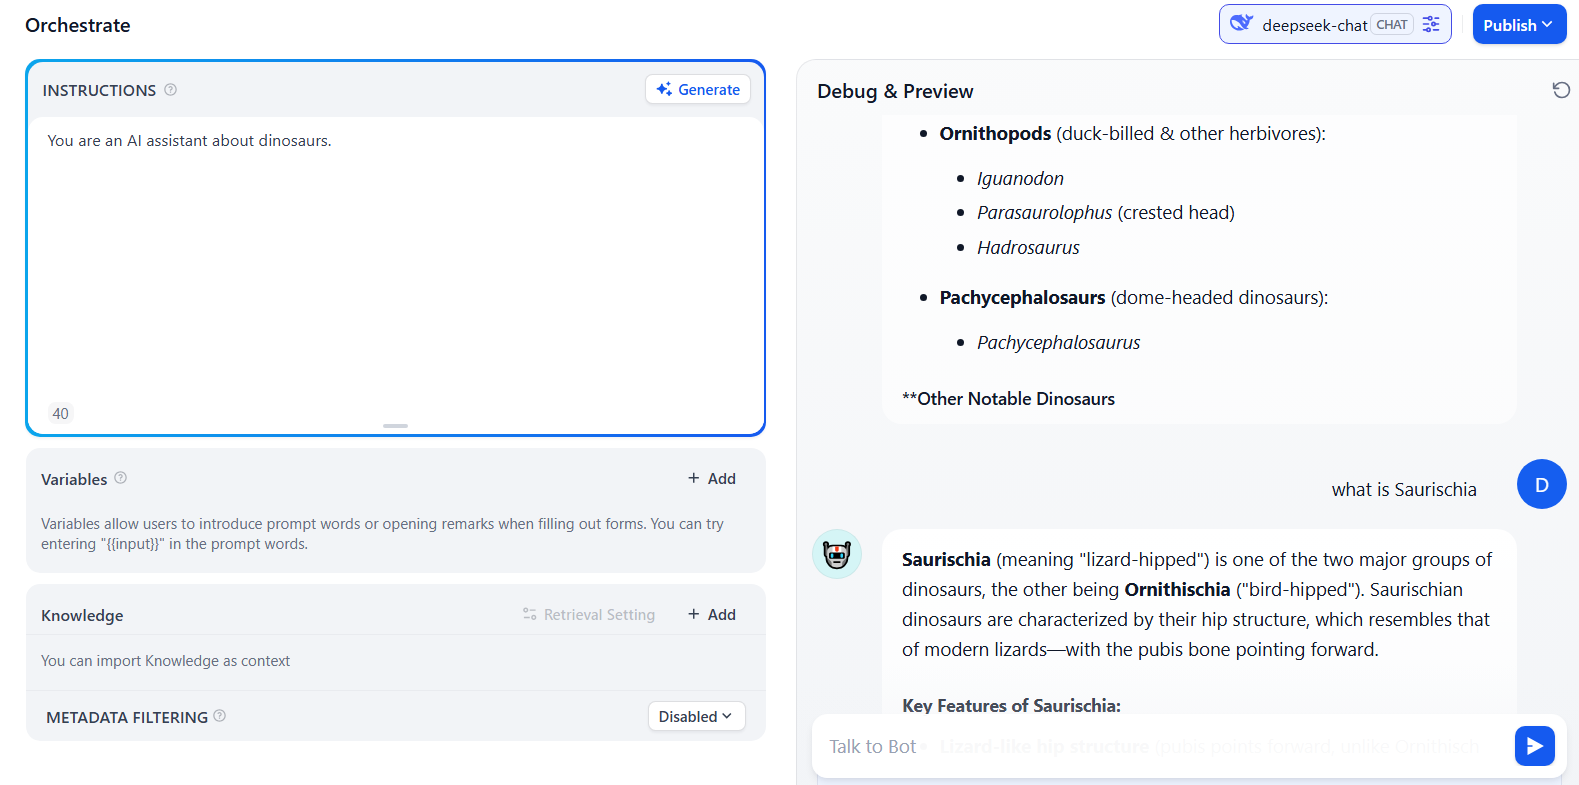The width and height of the screenshot is (1579, 785).
Task: Open the Instructions help tooltip icon
Action: tap(171, 90)
